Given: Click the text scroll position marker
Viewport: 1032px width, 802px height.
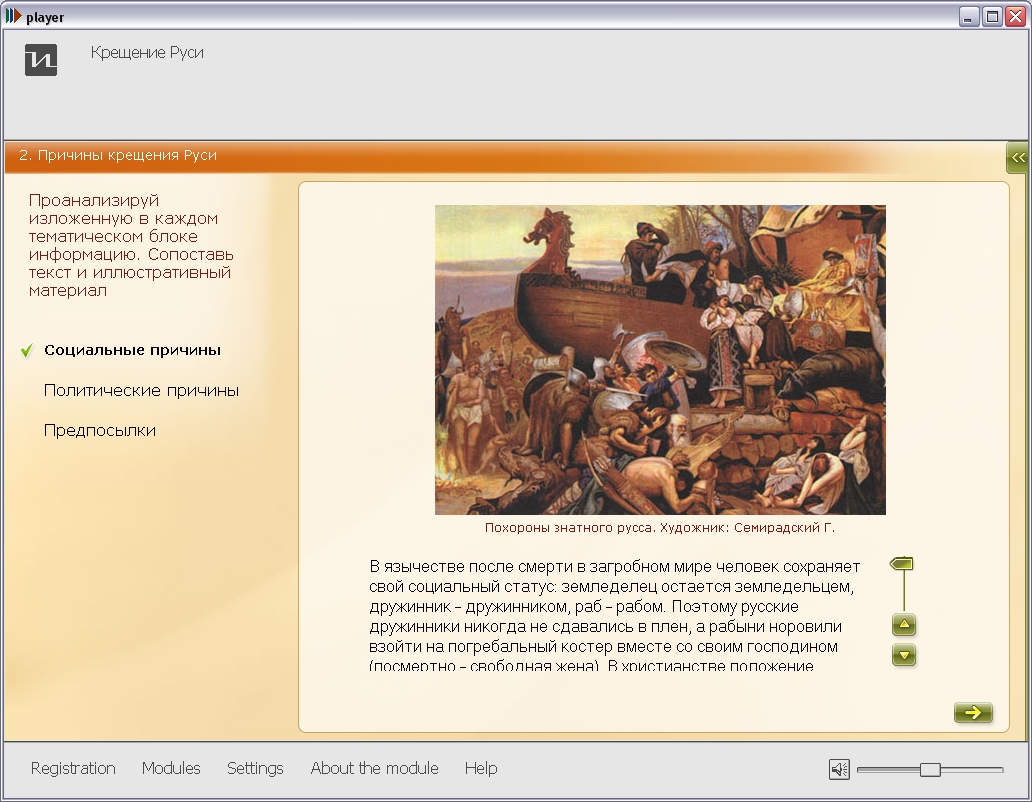Looking at the screenshot, I should point(902,564).
